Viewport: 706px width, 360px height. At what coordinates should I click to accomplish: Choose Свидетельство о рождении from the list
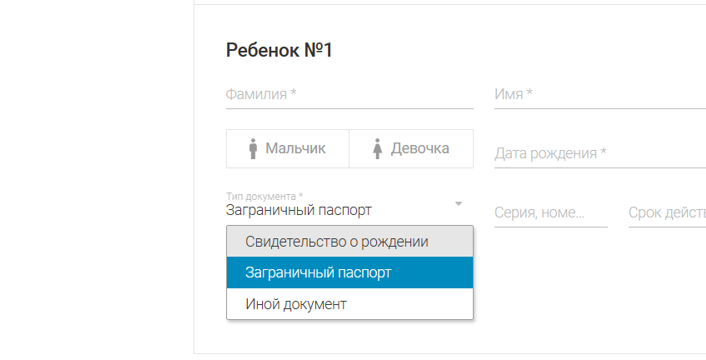[350, 242]
